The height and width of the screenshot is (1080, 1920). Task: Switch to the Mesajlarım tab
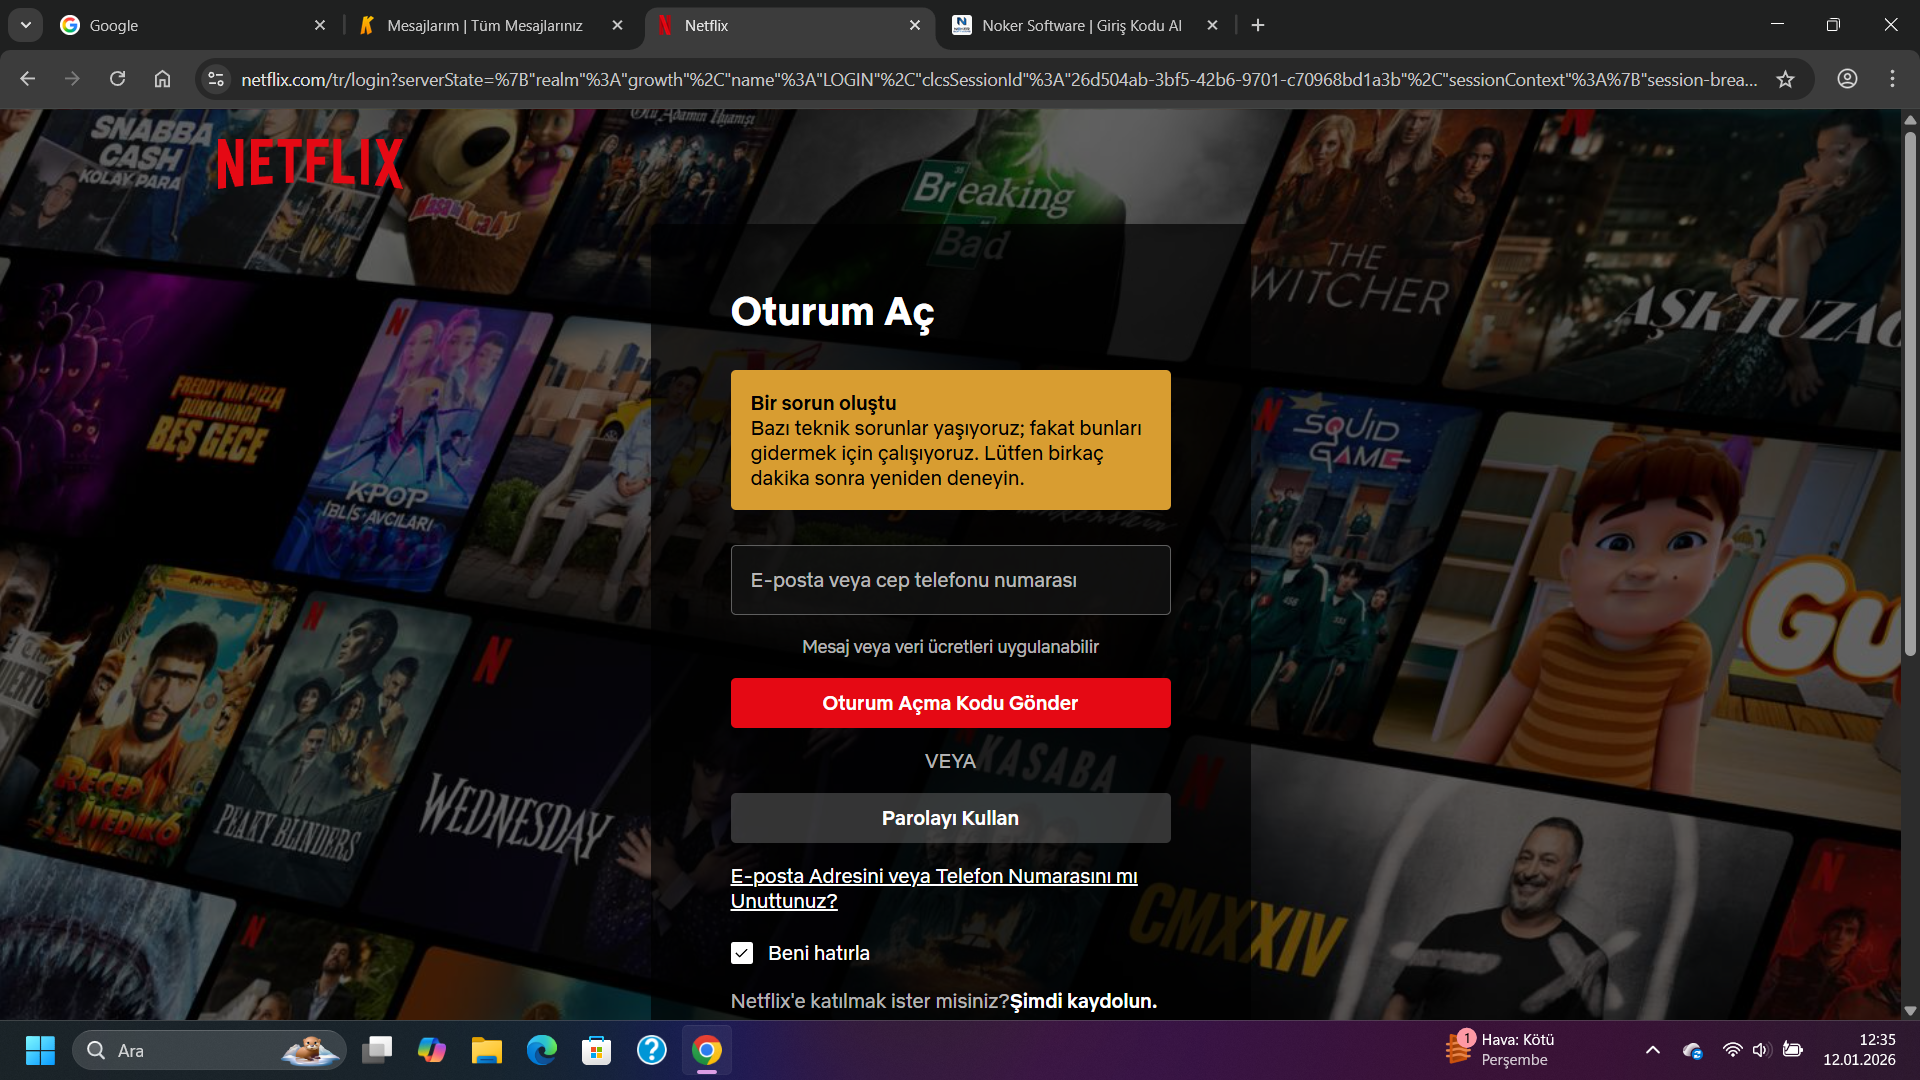click(x=490, y=26)
